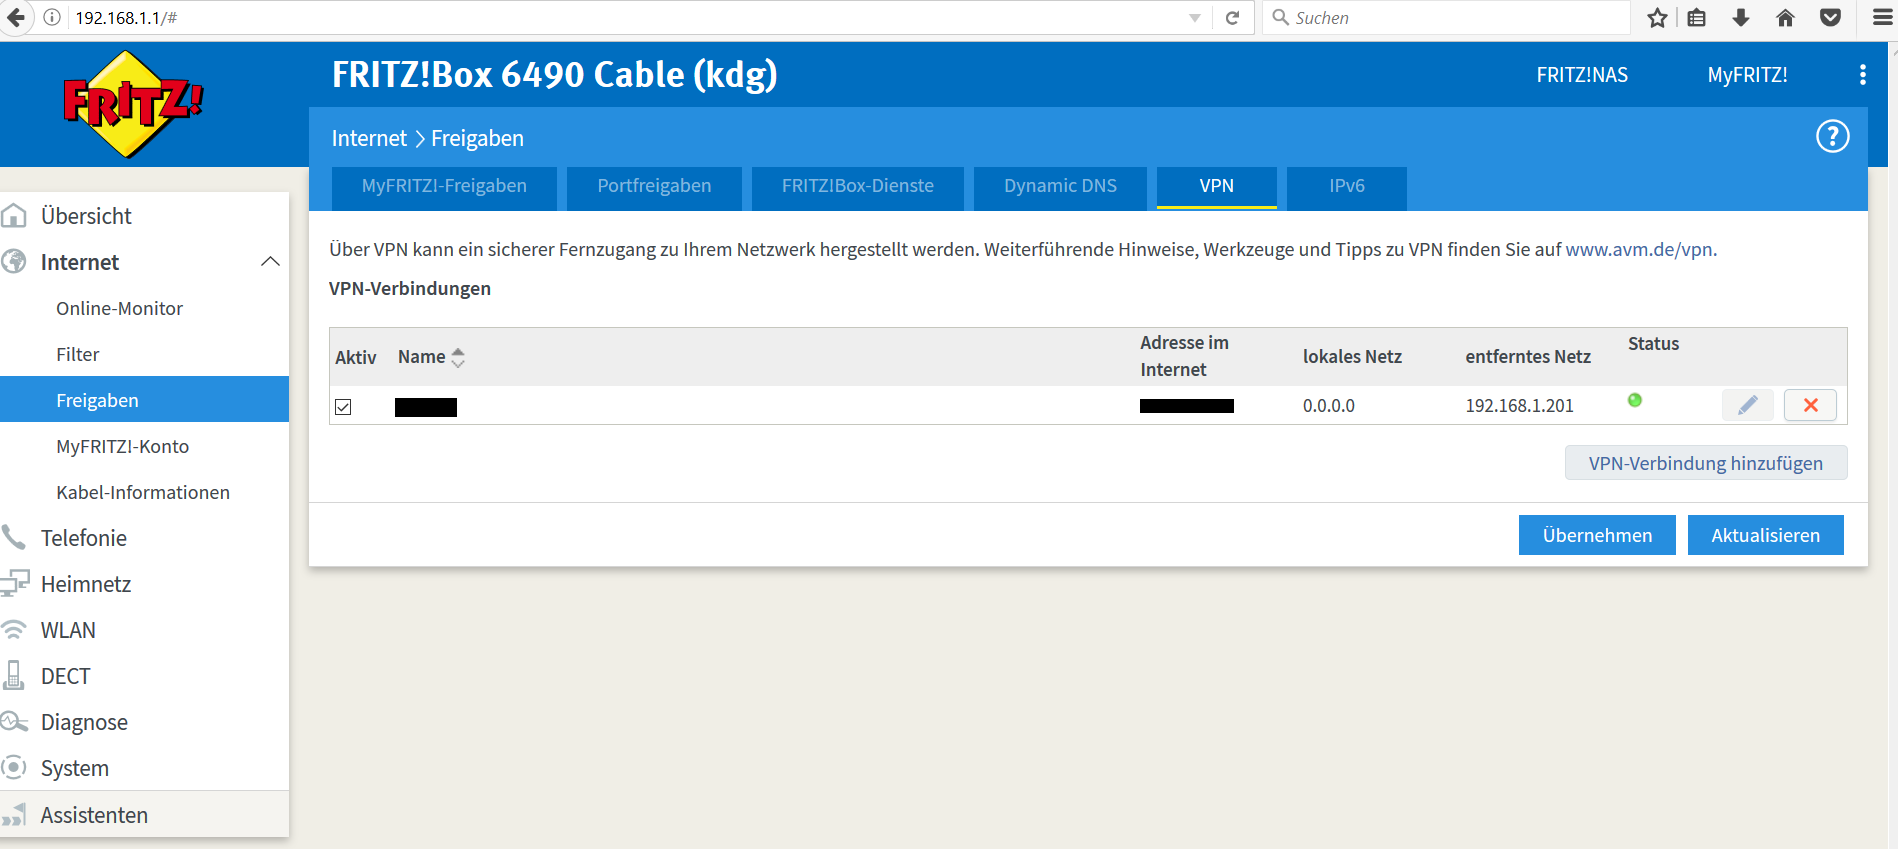Click the System gear icon in sidebar
This screenshot has width=1898, height=849.
[x=14, y=767]
